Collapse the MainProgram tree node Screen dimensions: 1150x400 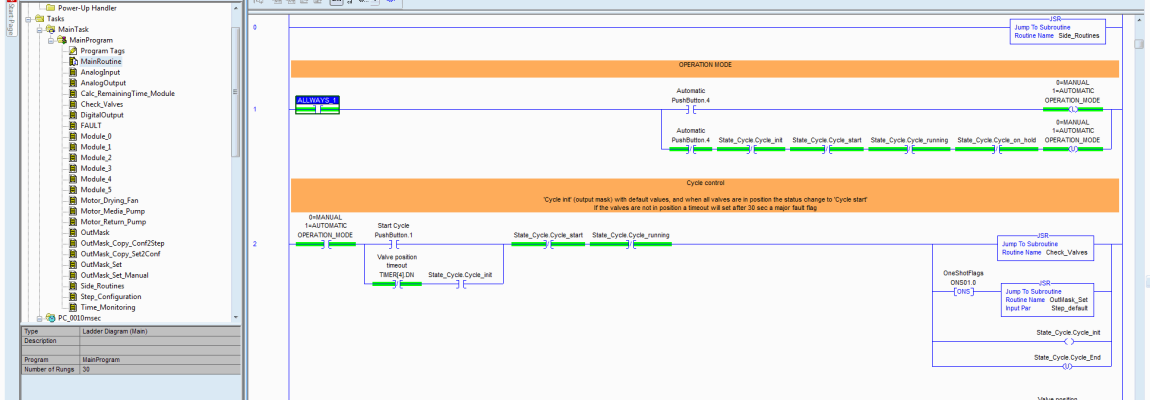click(51, 40)
